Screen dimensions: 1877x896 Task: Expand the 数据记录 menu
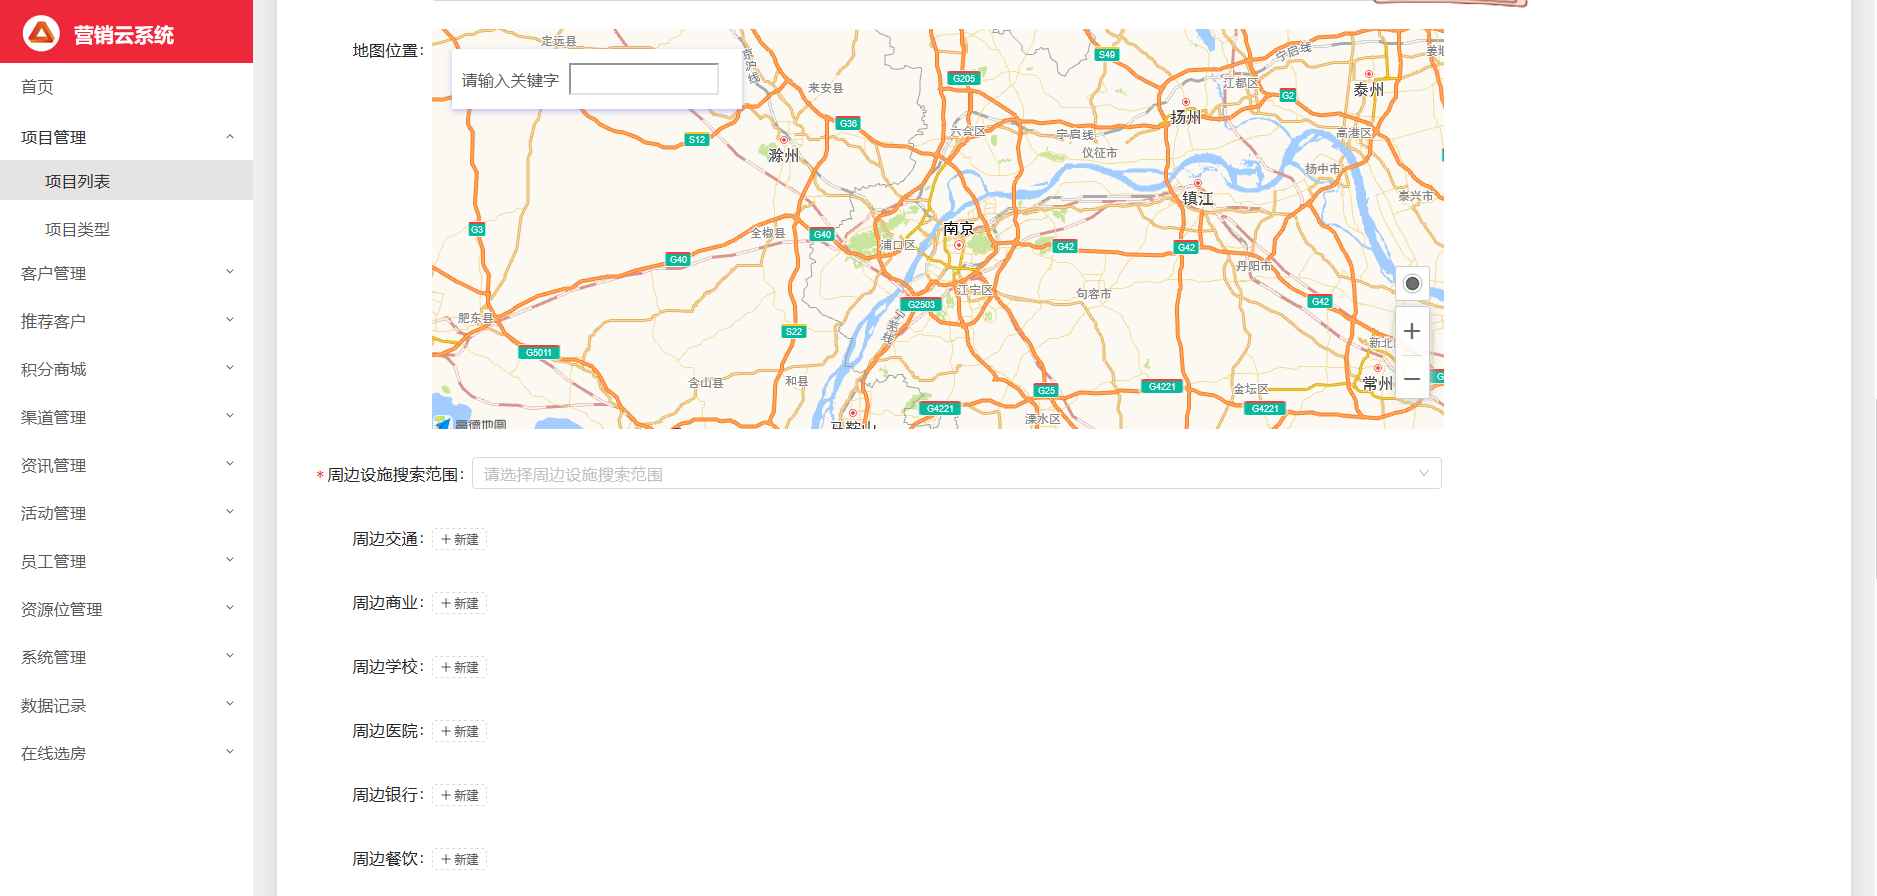click(126, 705)
